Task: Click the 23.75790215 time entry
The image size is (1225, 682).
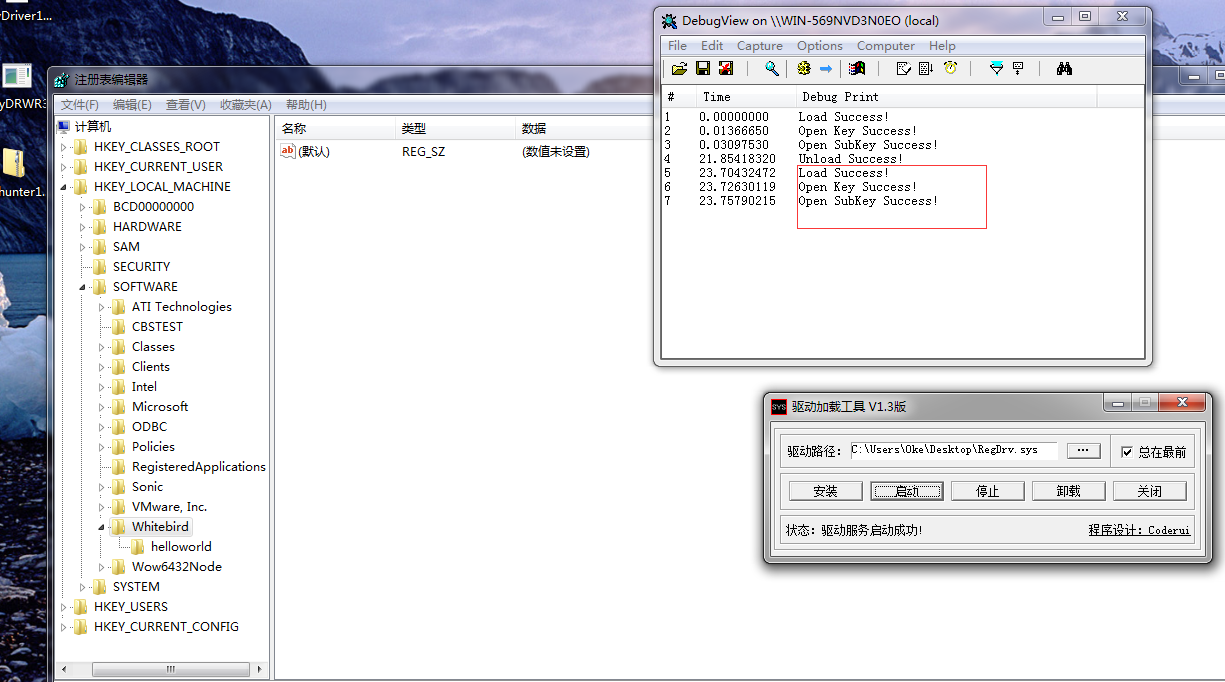Action: tap(737, 201)
